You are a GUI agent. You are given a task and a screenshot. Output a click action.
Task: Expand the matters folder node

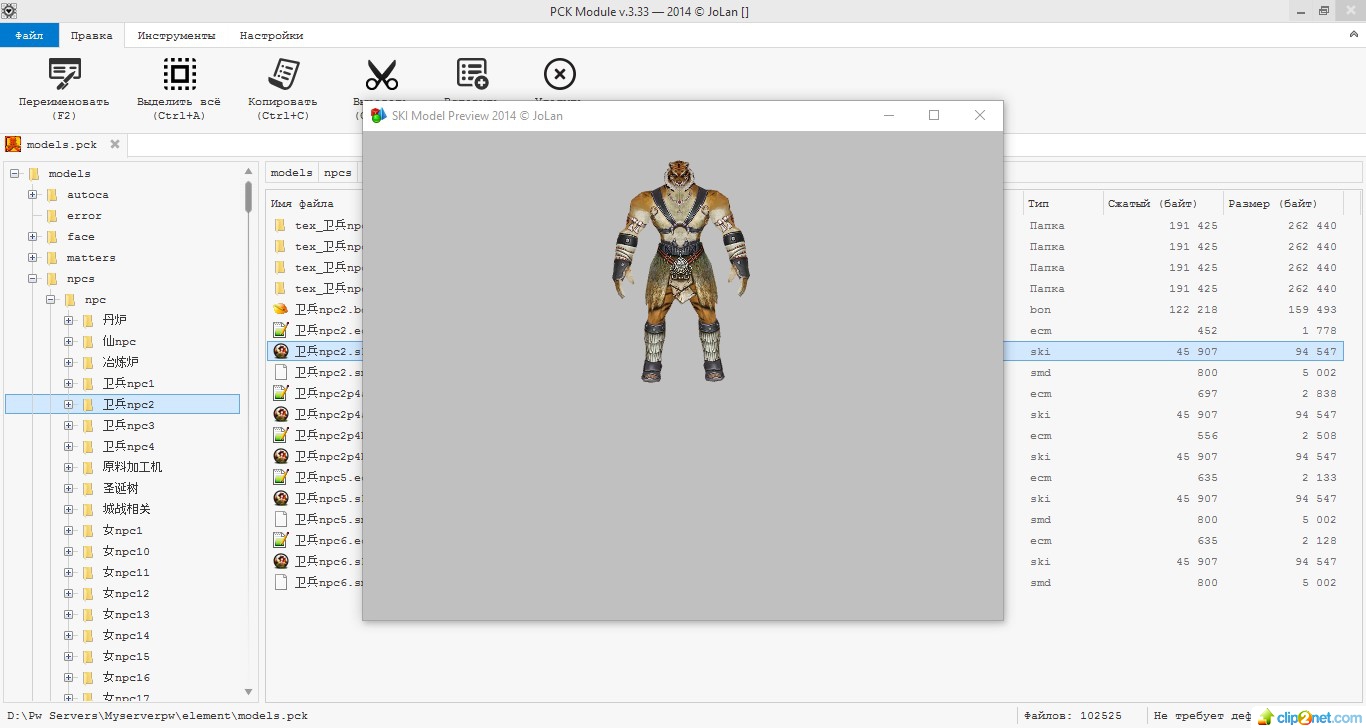(33, 258)
